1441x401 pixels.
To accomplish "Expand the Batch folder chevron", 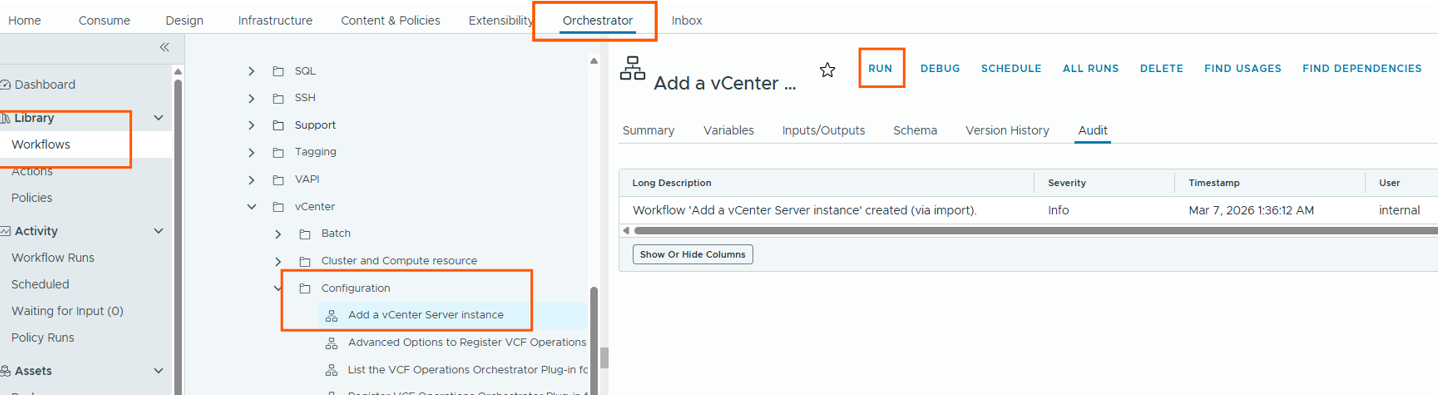I will pos(278,234).
